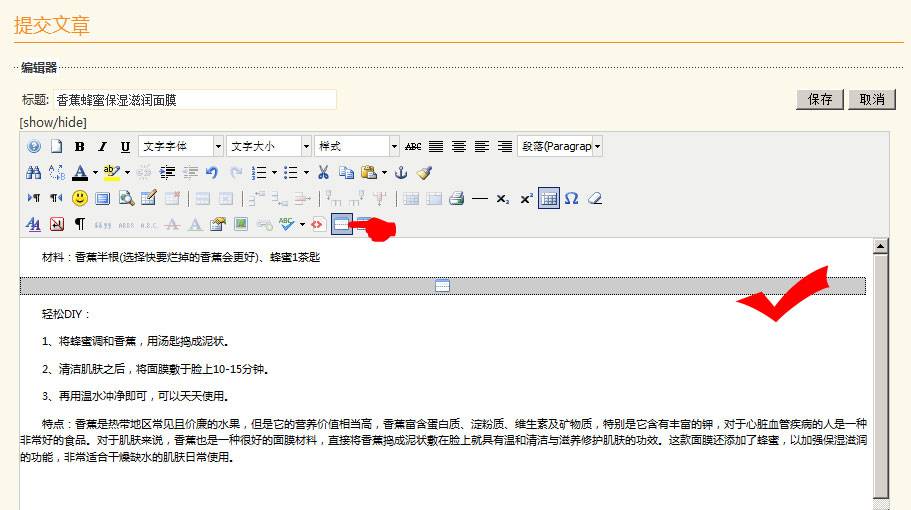Toggle superscript formatting
The width and height of the screenshot is (911, 510).
coord(526,199)
